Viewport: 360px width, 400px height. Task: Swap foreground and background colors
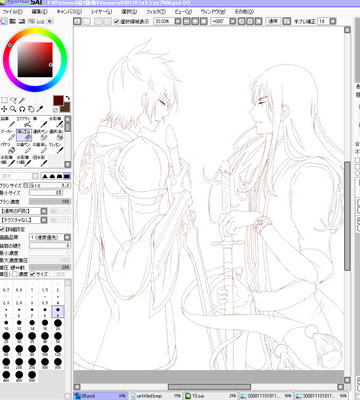(68, 98)
